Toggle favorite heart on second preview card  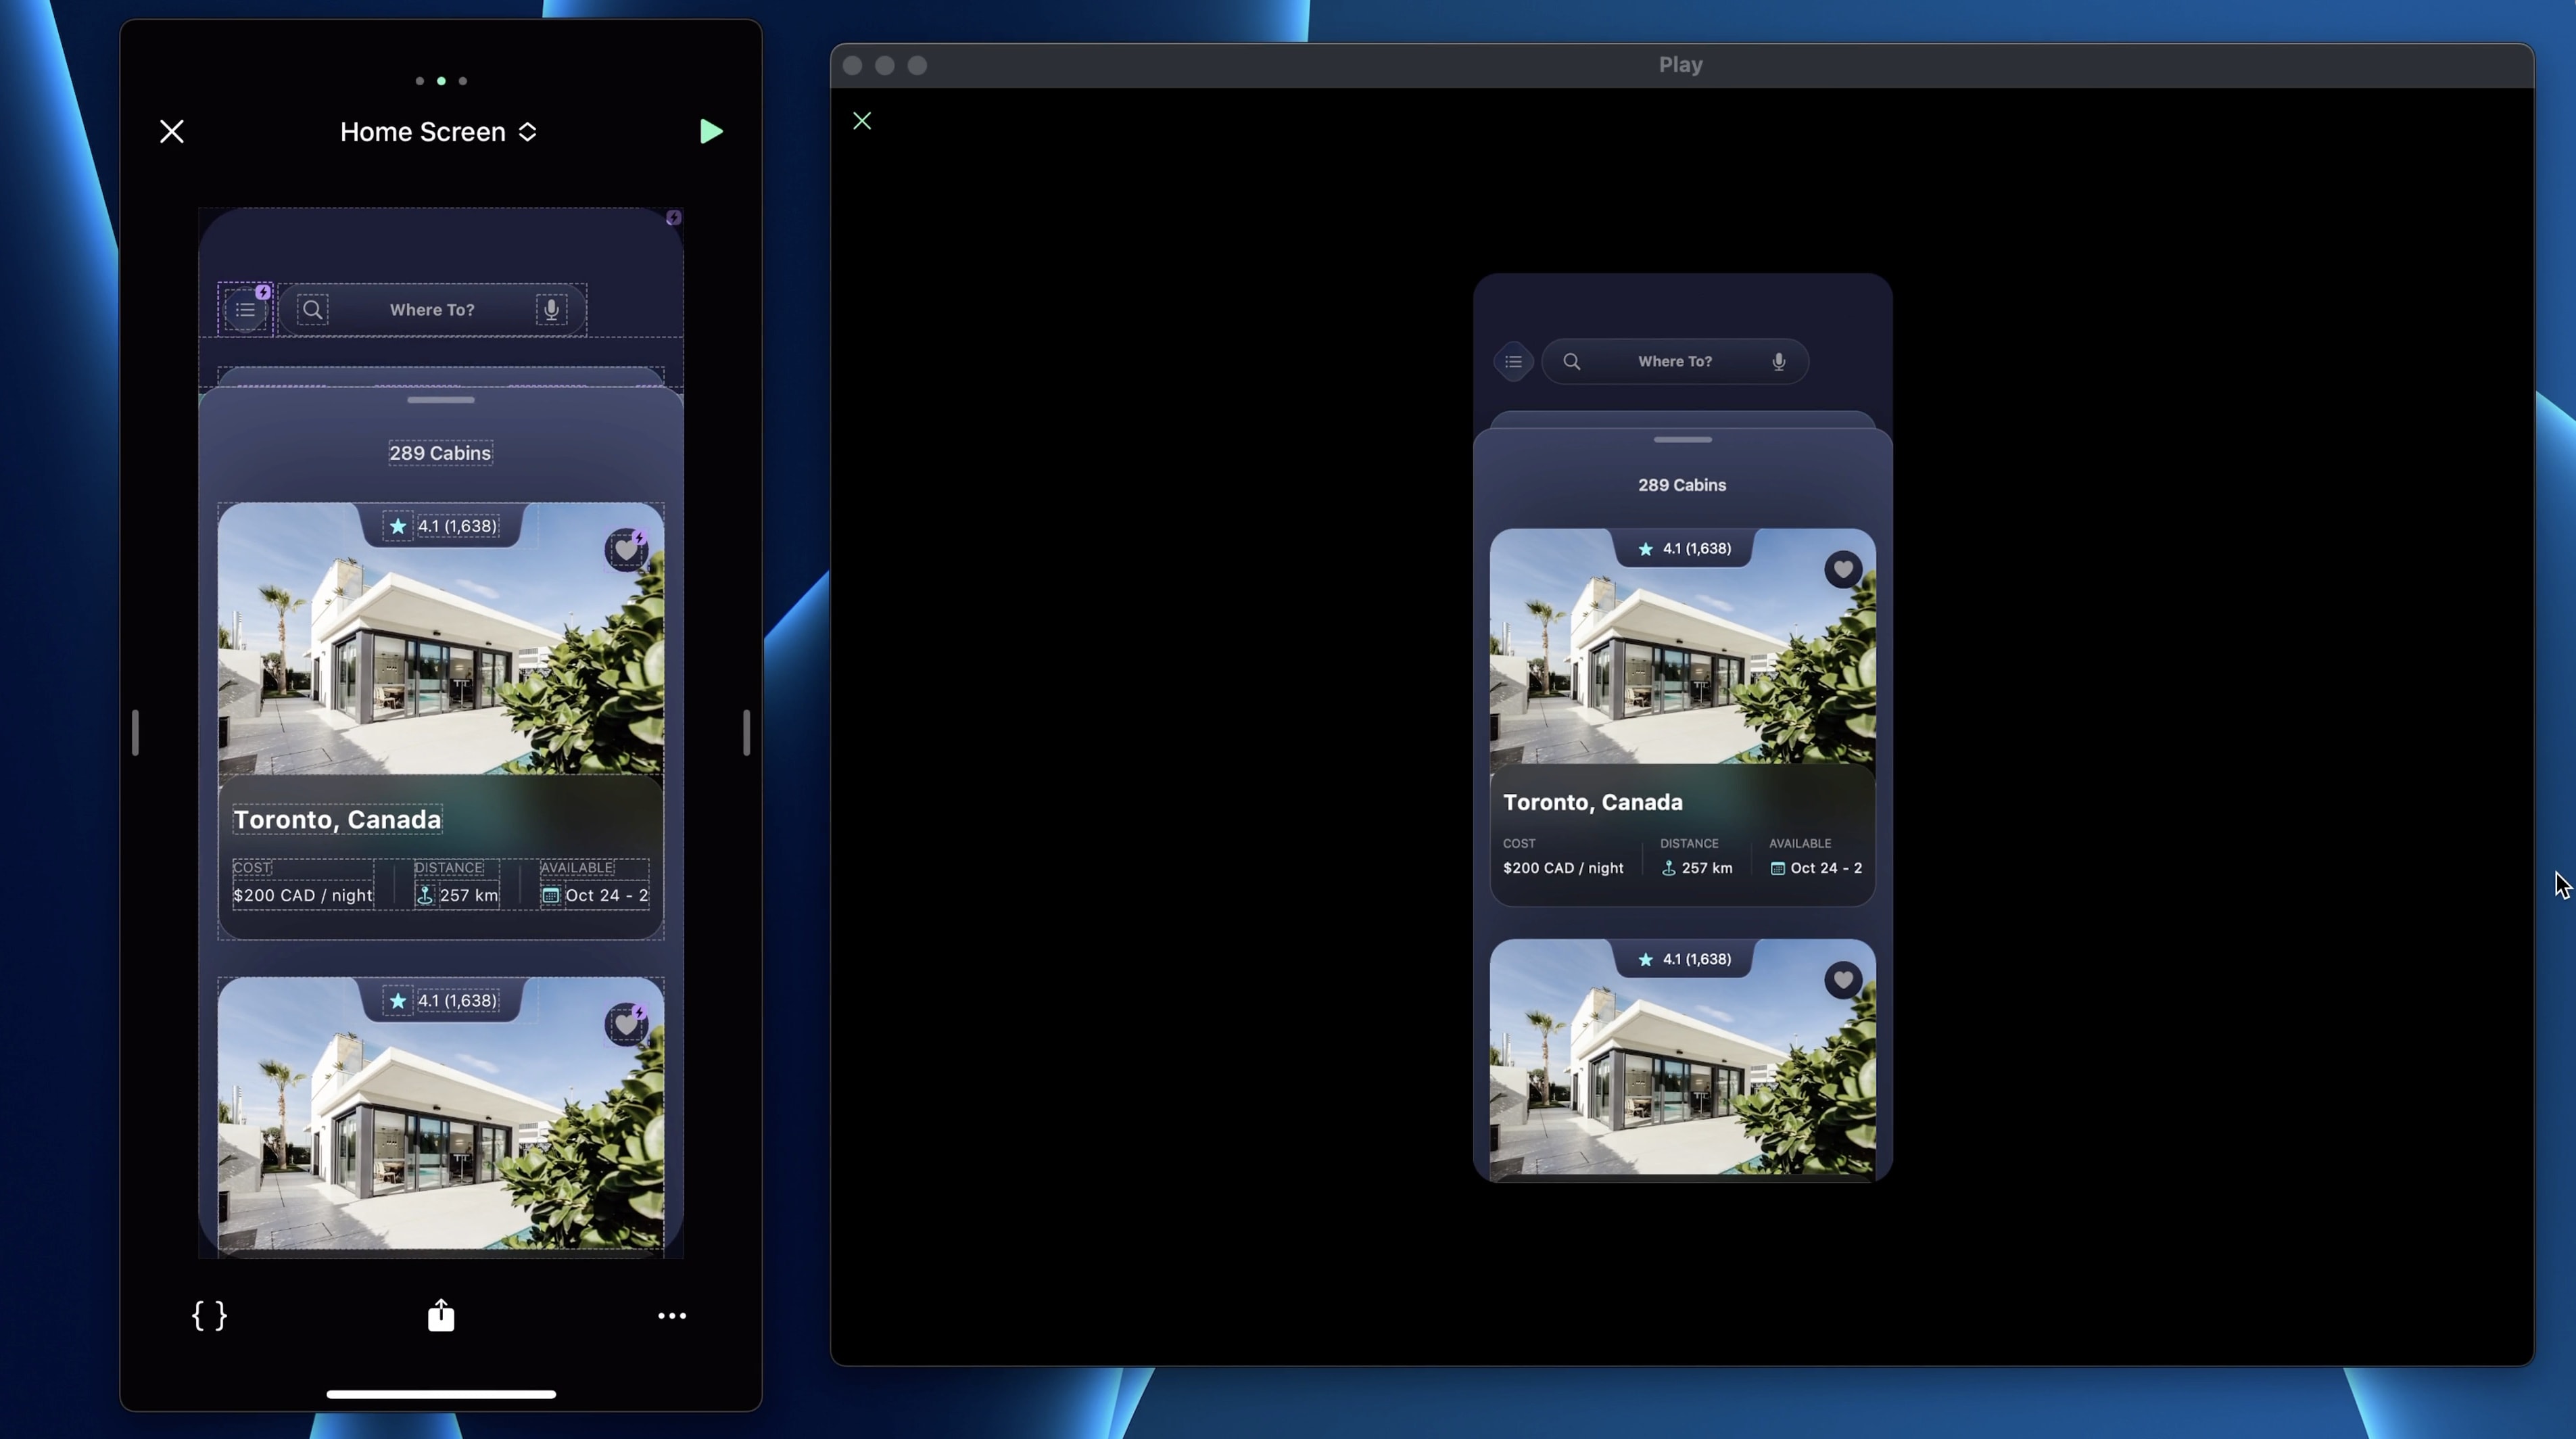(1843, 980)
